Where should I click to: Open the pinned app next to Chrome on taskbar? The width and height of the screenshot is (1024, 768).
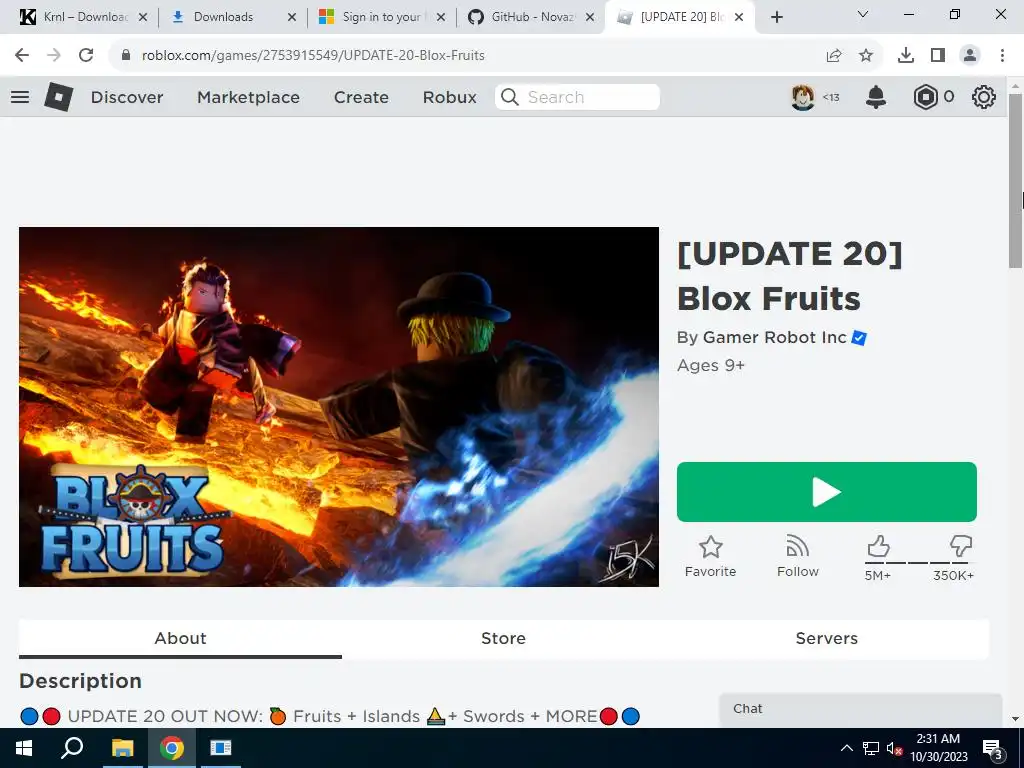(x=221, y=748)
